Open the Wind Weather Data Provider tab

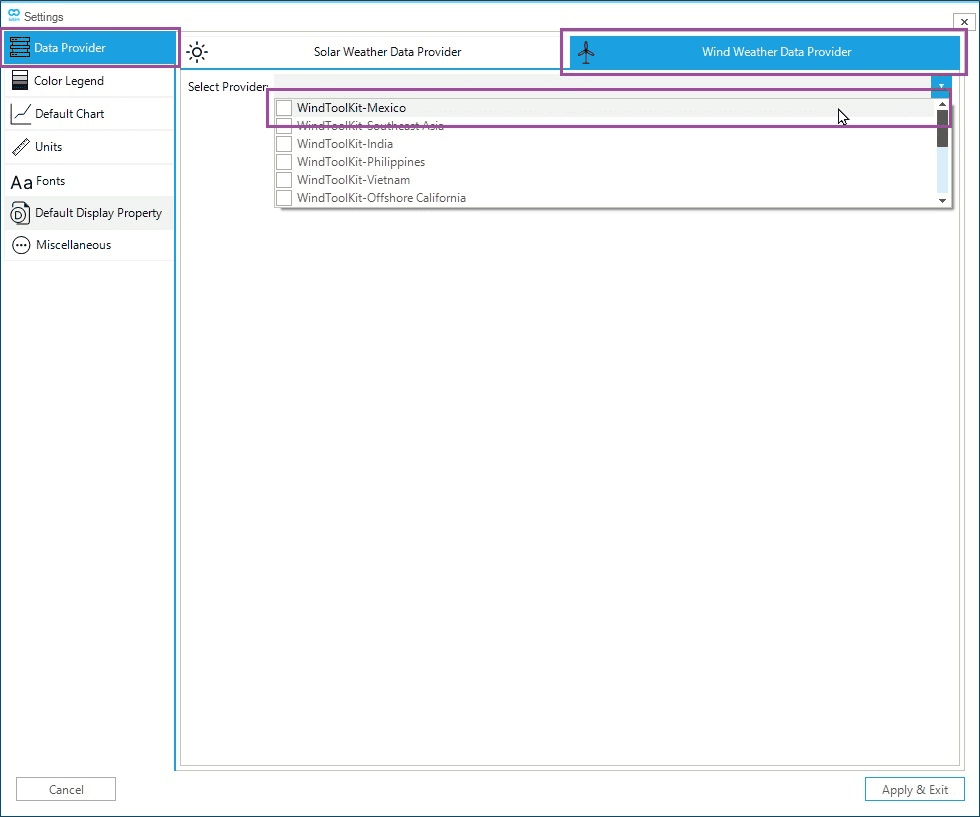tap(776, 52)
